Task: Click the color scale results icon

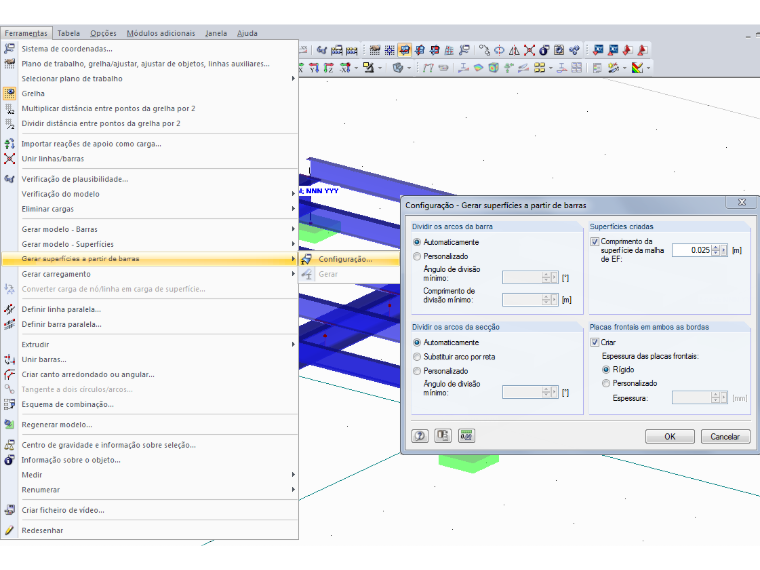Action: pos(637,68)
